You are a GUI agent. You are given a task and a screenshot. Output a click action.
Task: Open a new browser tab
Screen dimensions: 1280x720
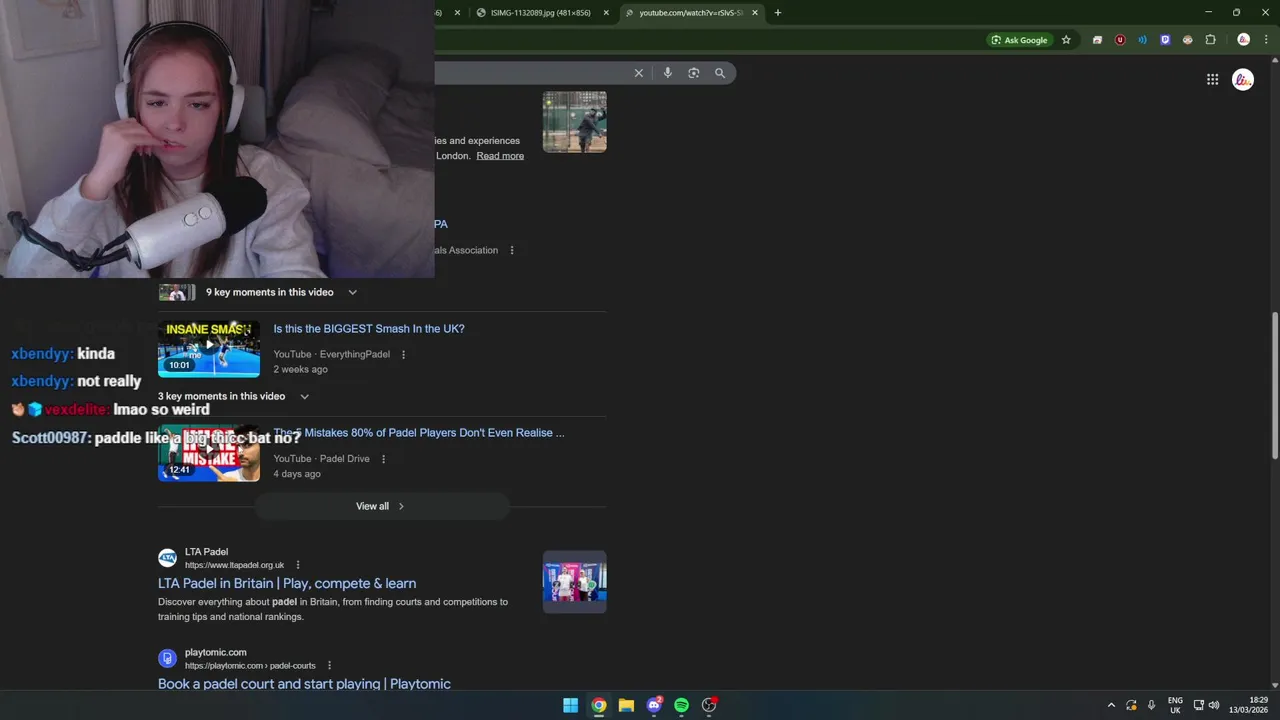click(777, 13)
